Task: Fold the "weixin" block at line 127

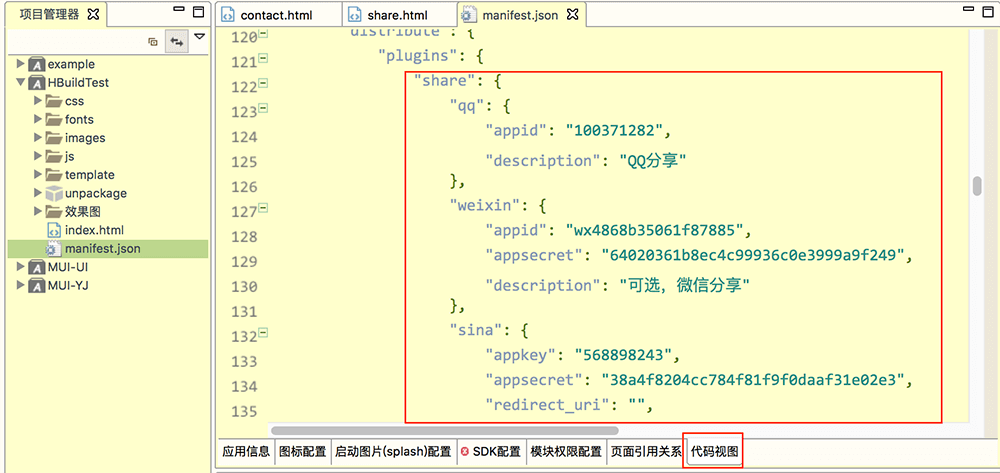Action: point(263,211)
